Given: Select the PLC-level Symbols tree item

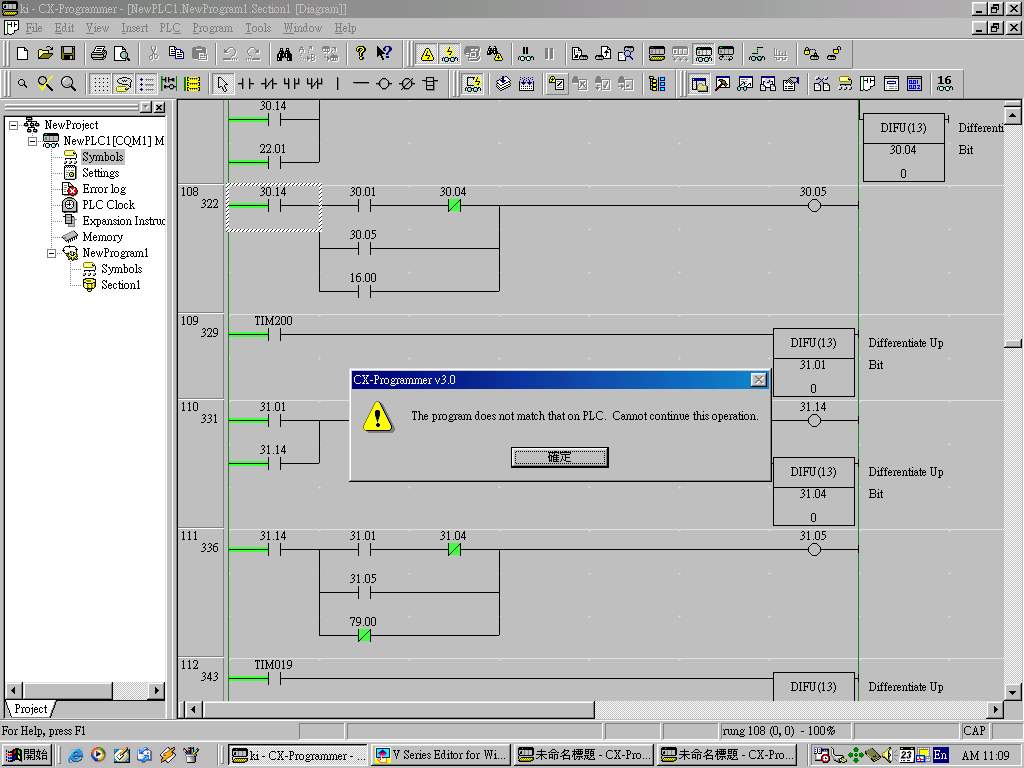Looking at the screenshot, I should click(103, 157).
